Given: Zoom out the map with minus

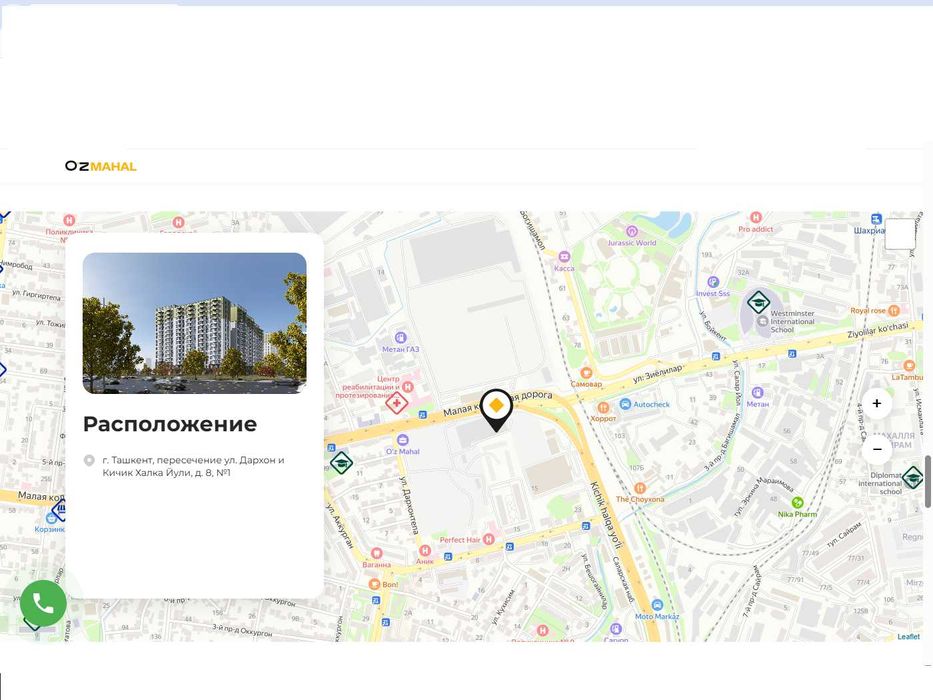Looking at the screenshot, I should tap(876, 449).
